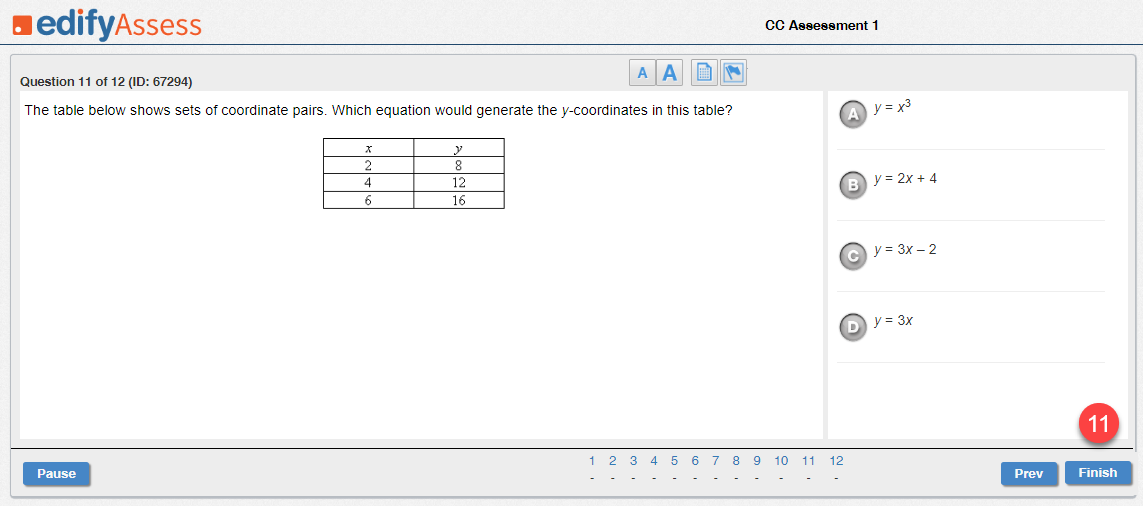Jump to question 5
1143x506 pixels.
tap(674, 461)
